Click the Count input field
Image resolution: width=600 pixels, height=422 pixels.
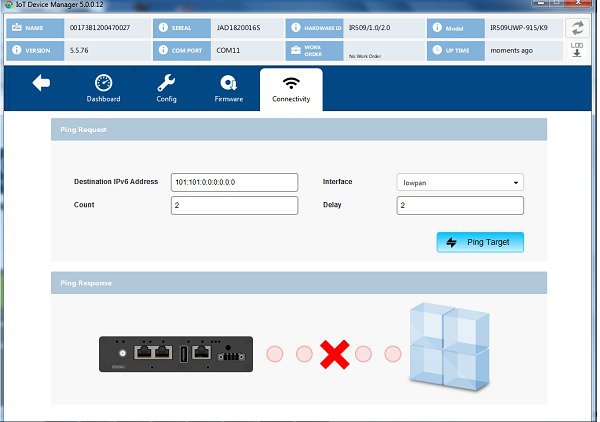pos(234,205)
